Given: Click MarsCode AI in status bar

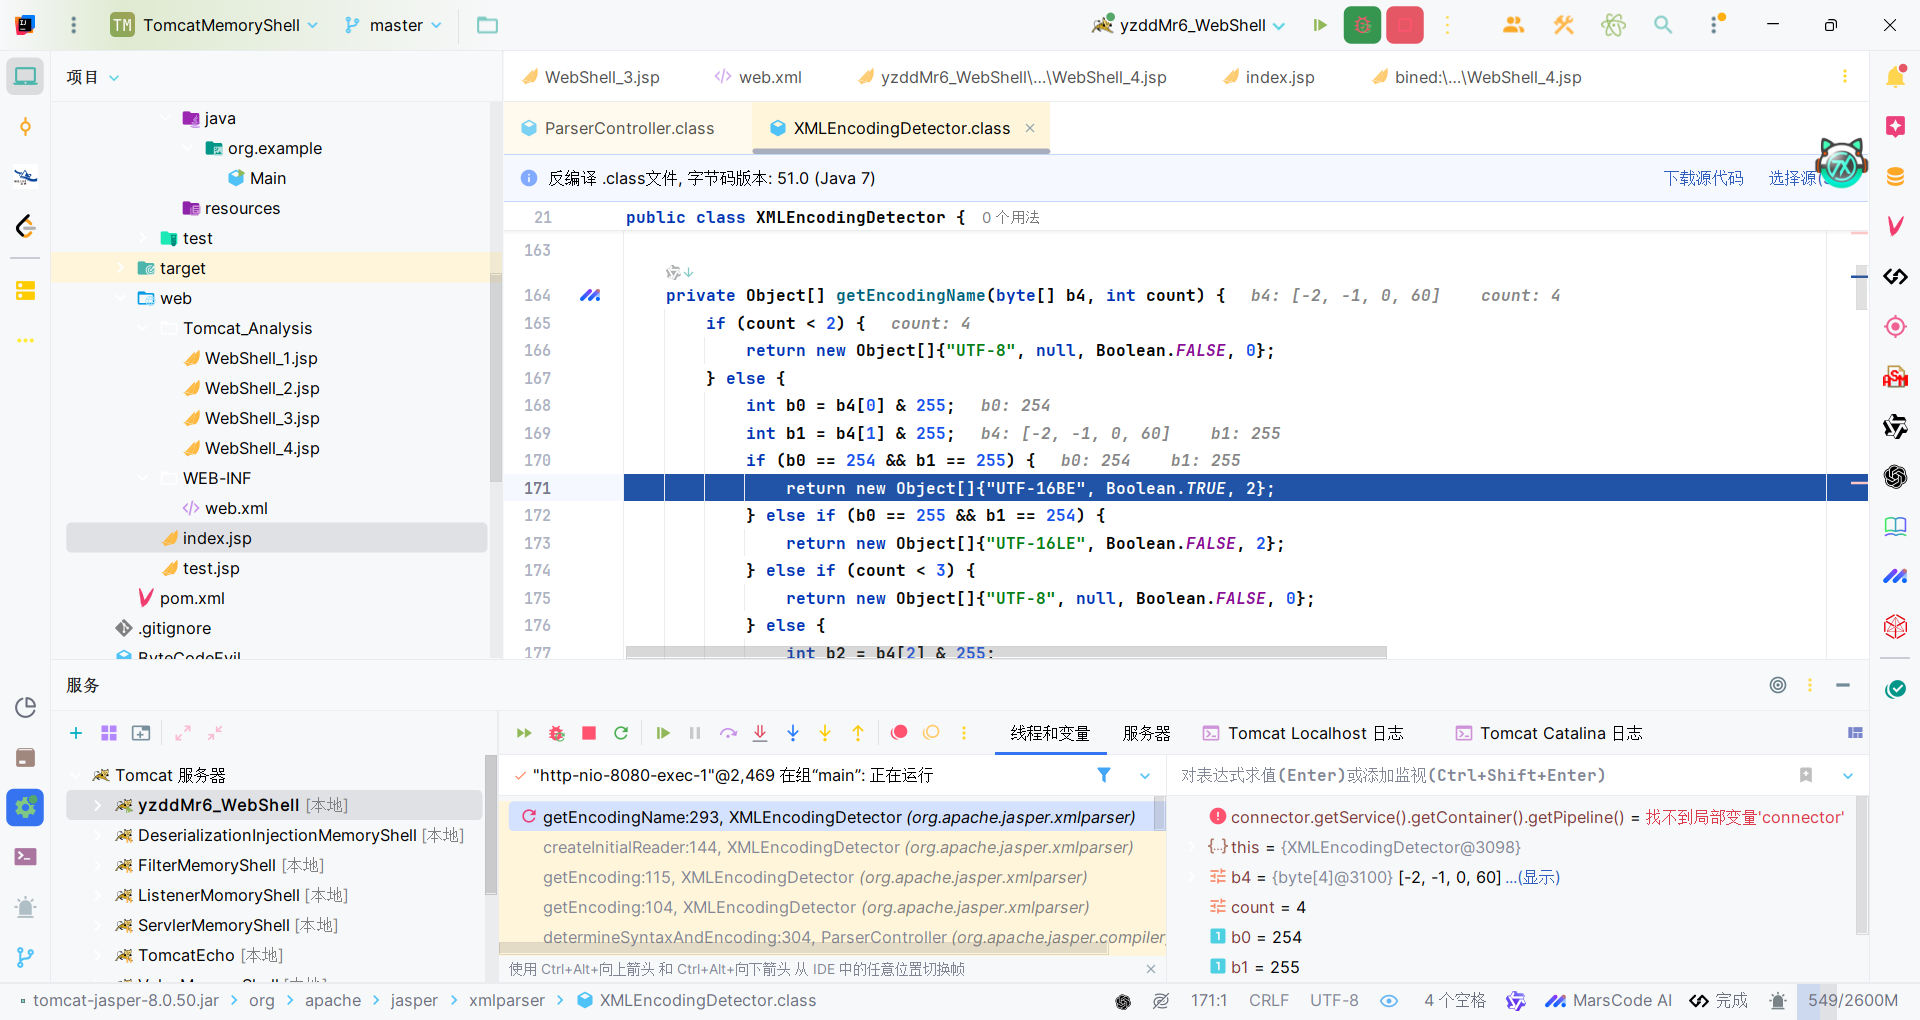Looking at the screenshot, I should pyautogui.click(x=1608, y=1000).
